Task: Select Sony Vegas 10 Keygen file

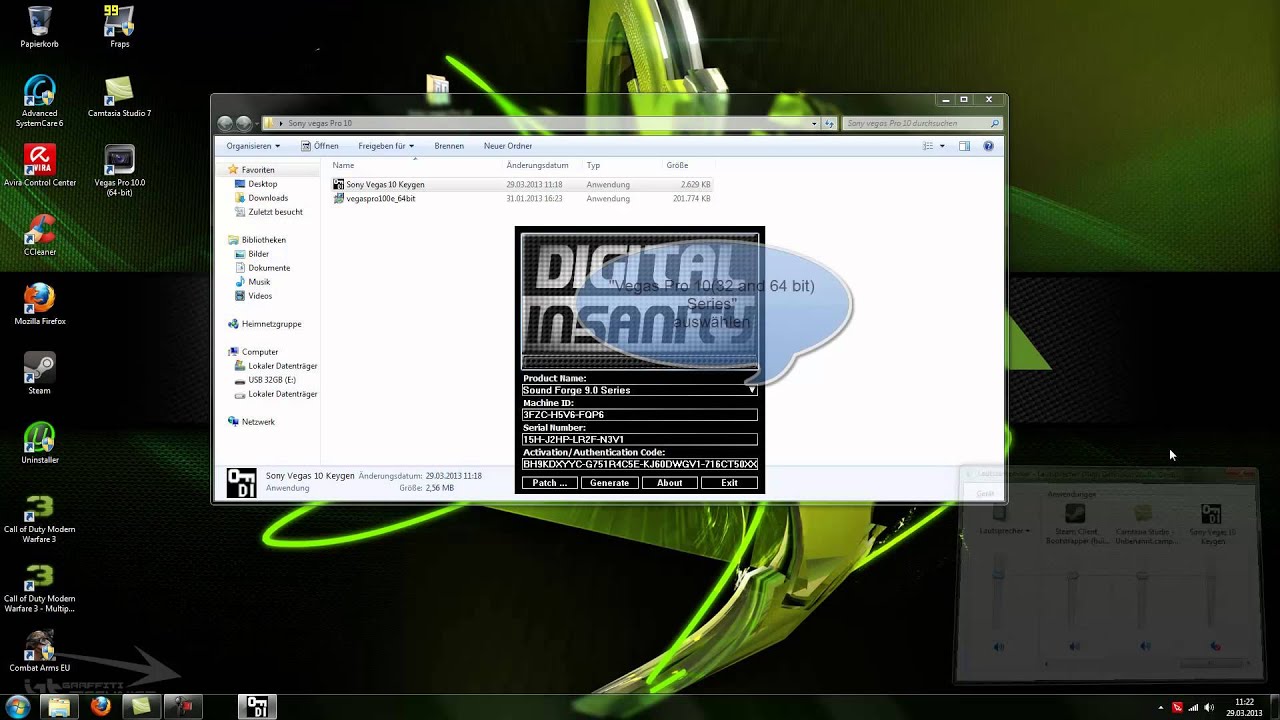Action: (523, 184)
